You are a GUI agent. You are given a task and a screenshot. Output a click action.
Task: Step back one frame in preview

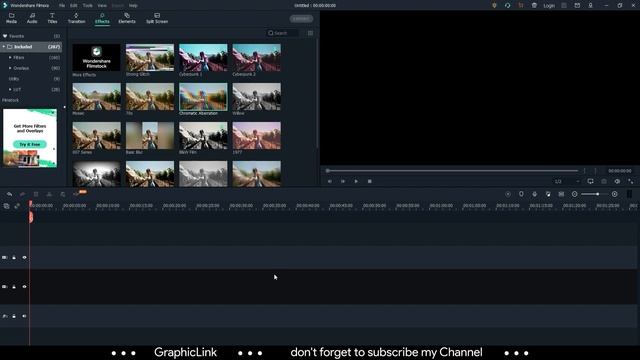point(329,181)
